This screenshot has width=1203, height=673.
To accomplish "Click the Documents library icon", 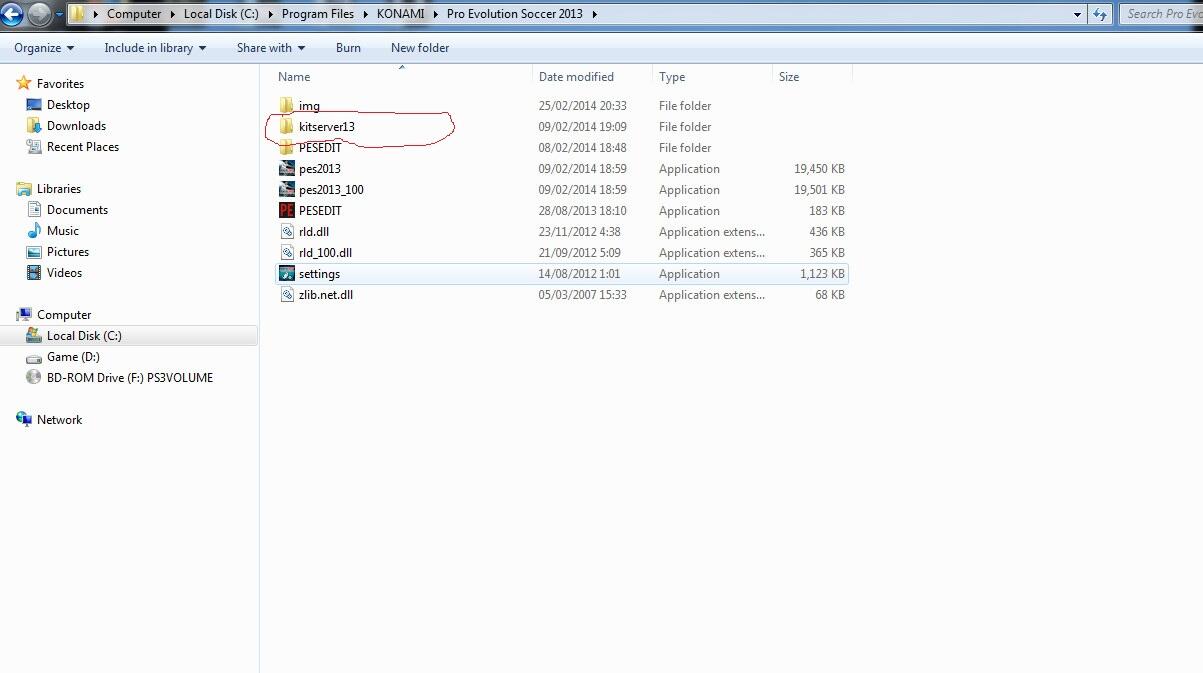I will [x=34, y=210].
